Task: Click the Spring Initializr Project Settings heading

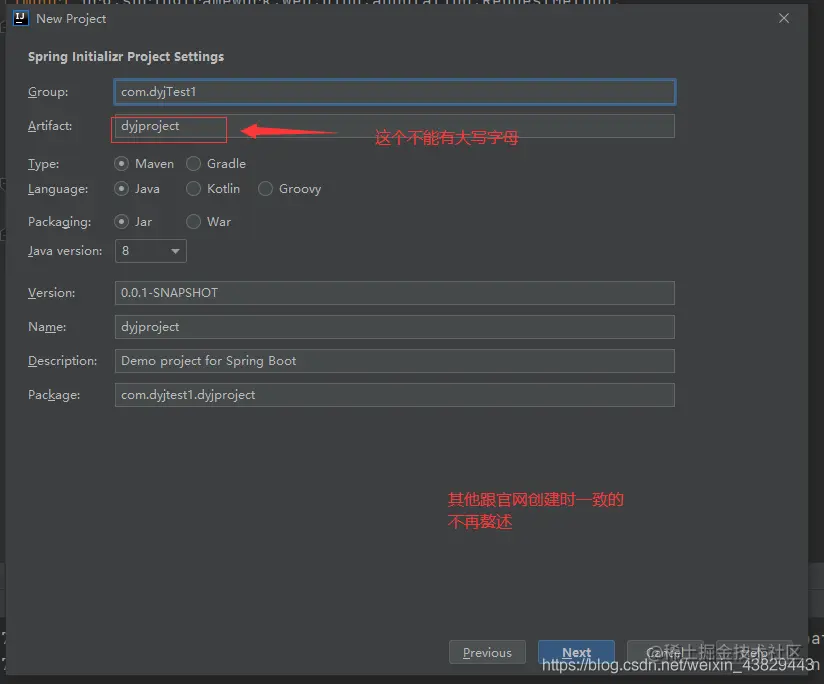Action: point(126,57)
